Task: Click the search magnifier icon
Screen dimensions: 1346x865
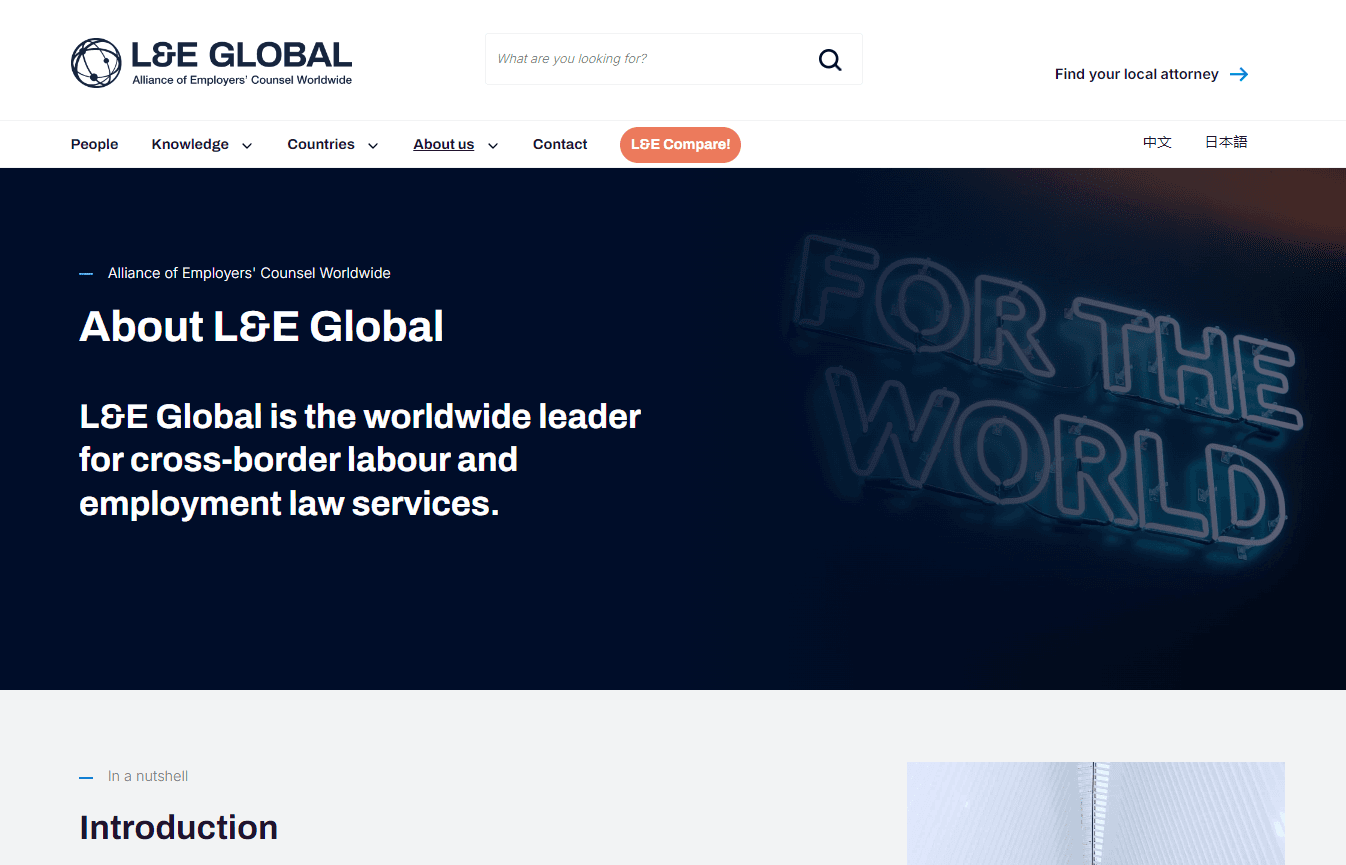Action: [830, 60]
